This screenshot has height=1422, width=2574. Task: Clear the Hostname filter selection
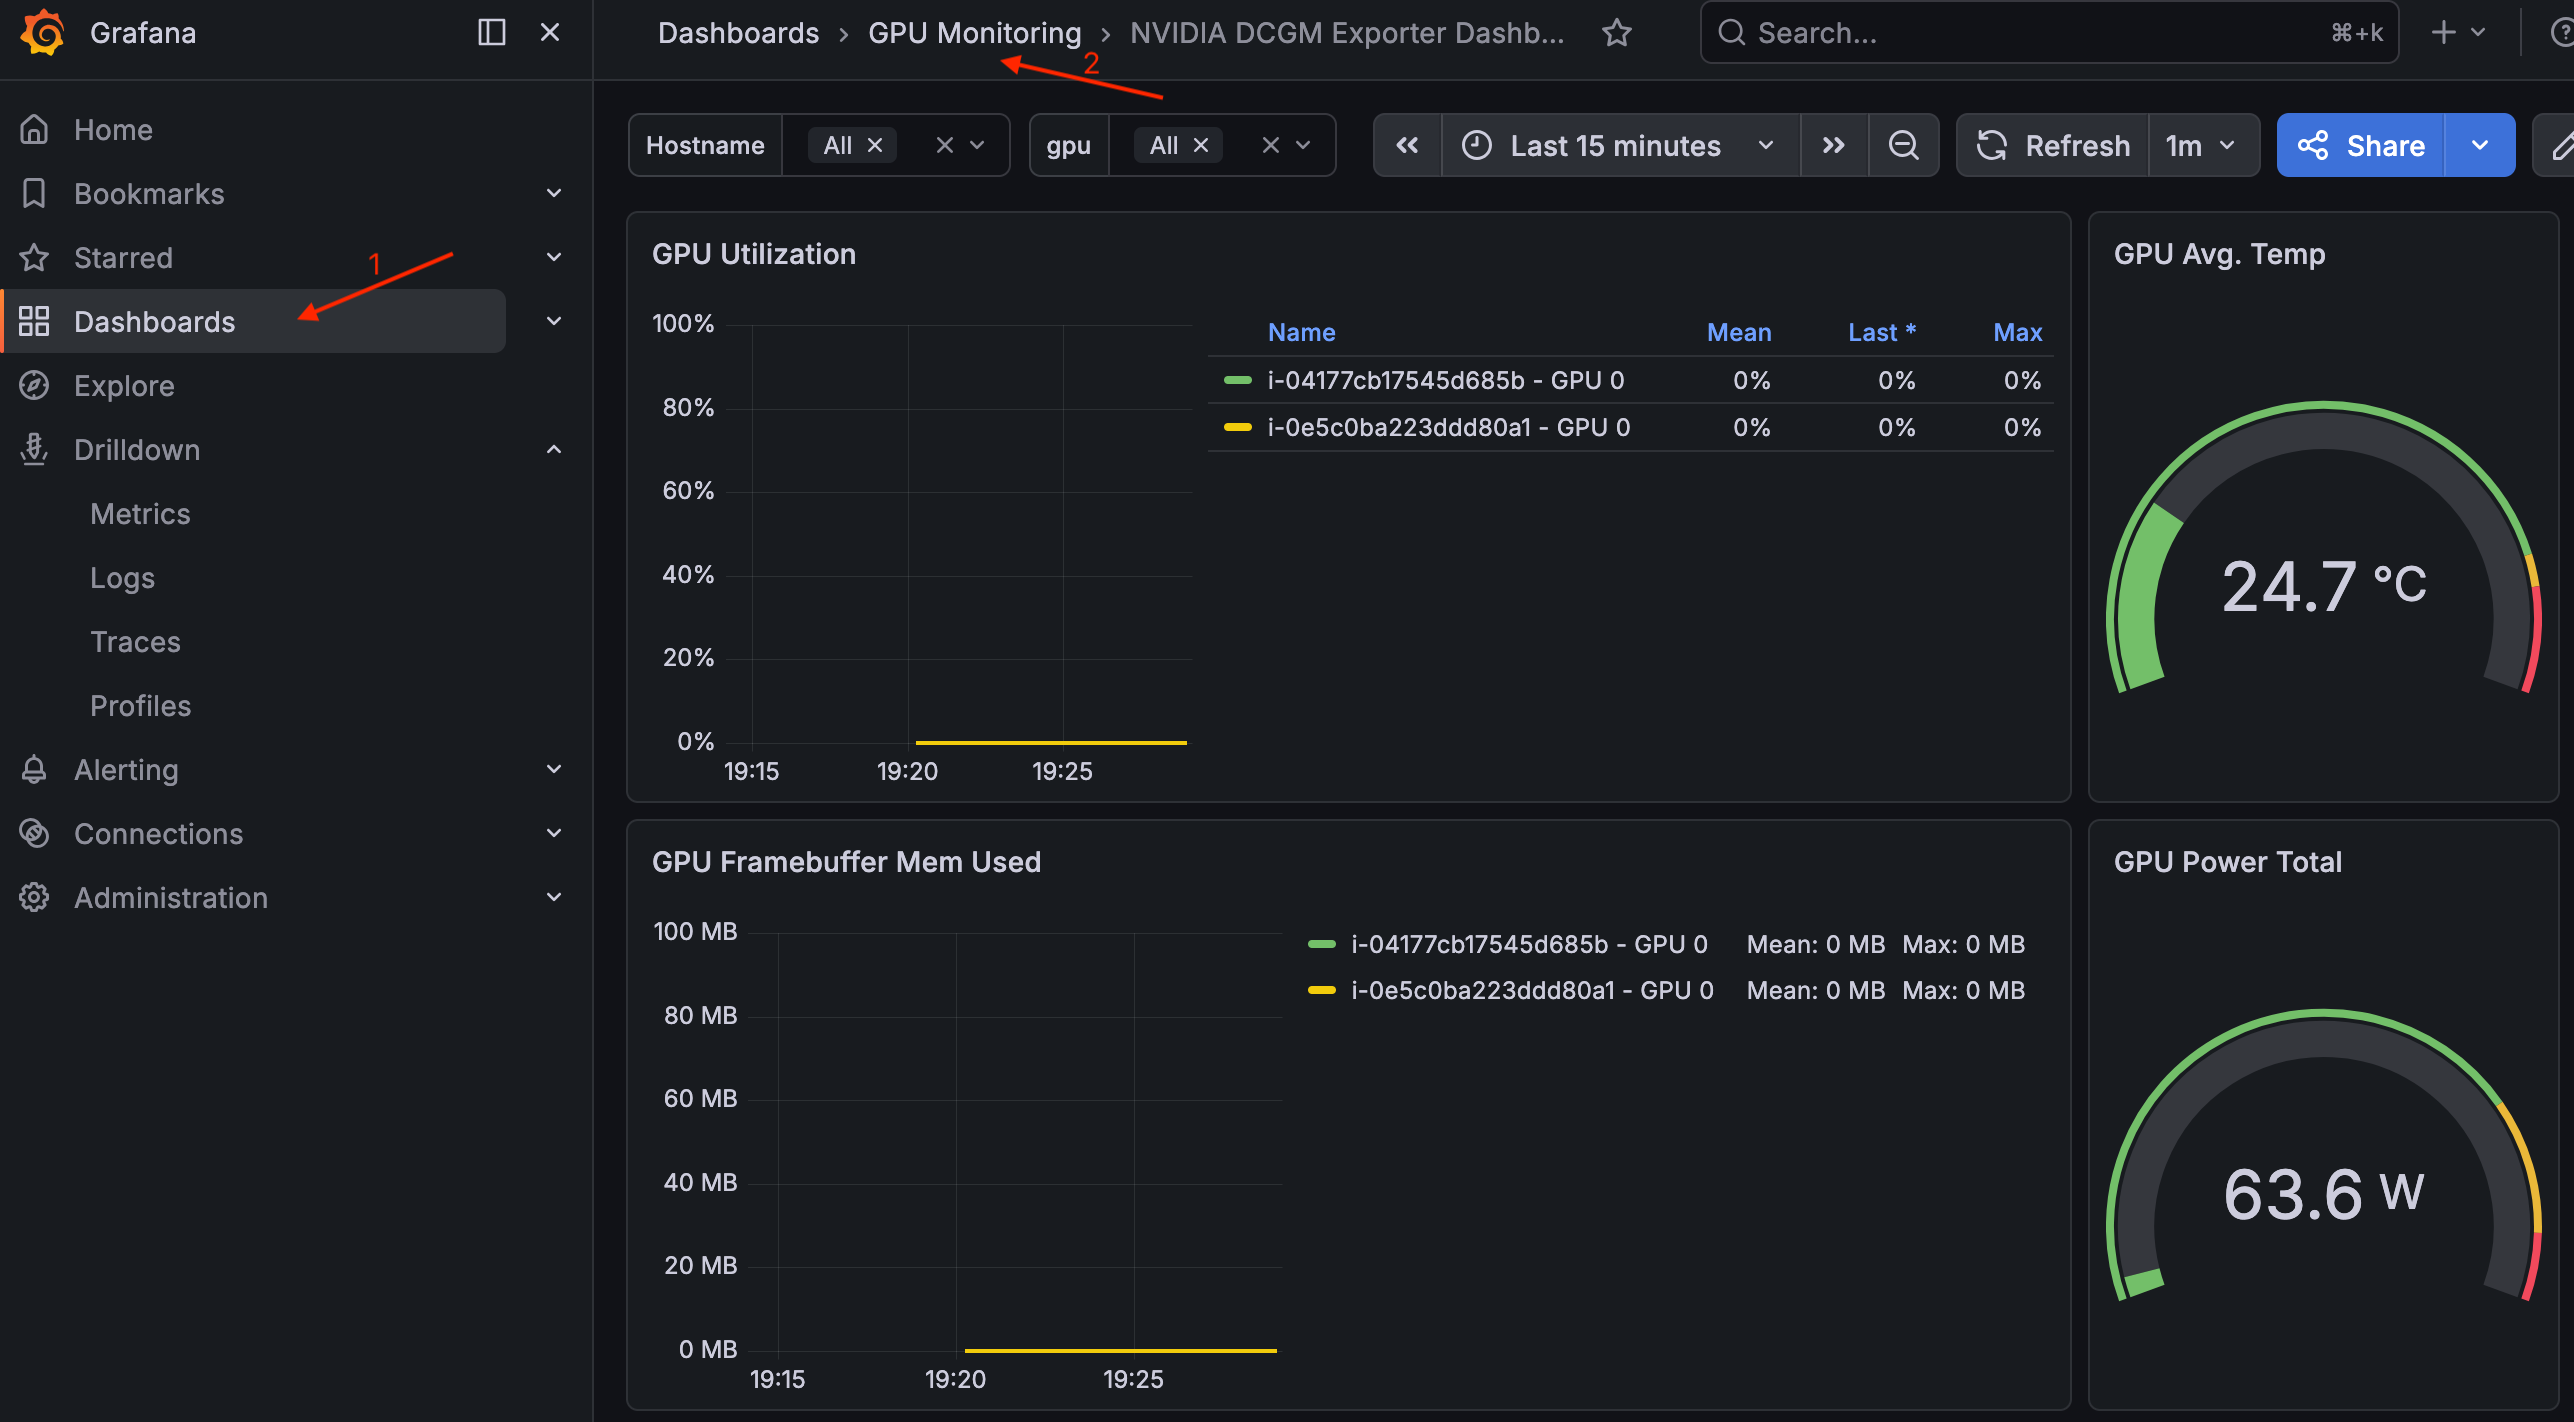coord(944,146)
